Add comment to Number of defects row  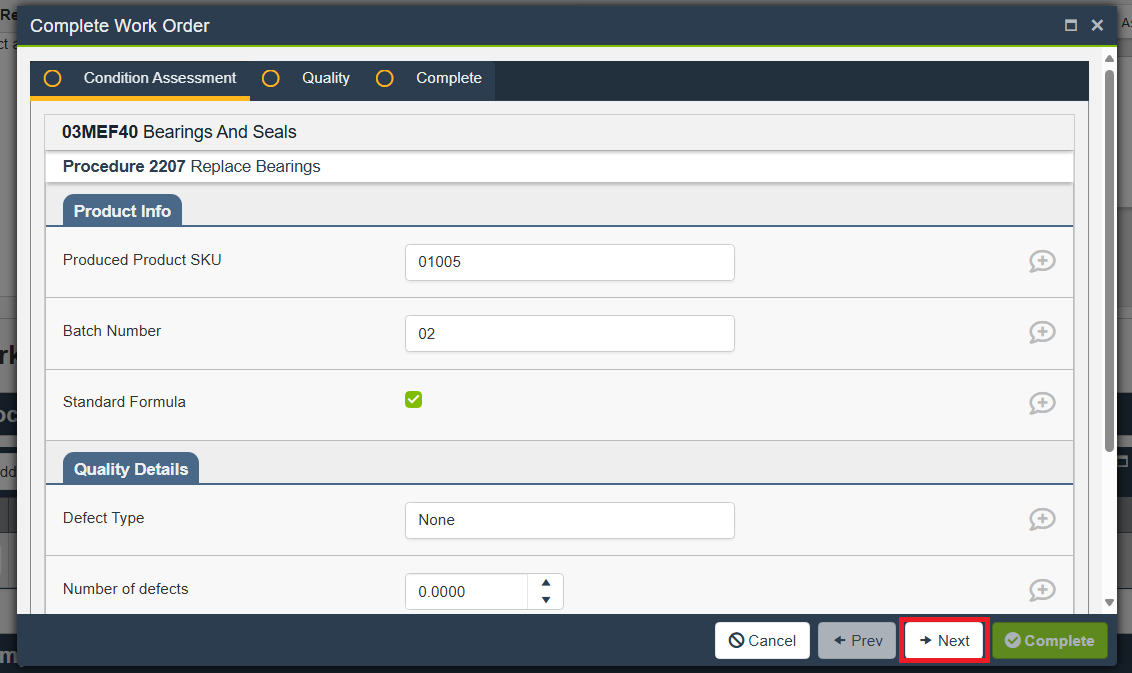(1042, 590)
